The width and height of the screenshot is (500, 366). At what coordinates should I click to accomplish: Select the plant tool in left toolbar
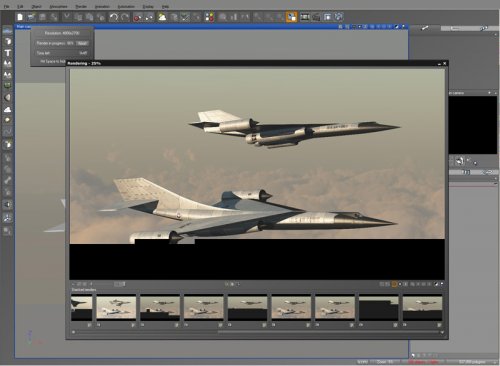point(7,86)
